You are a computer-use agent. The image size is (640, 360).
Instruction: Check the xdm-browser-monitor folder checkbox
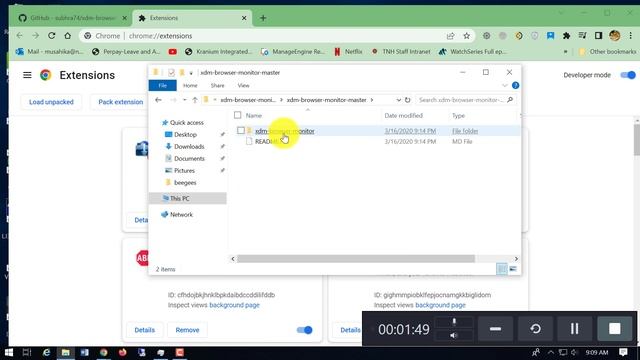[x=241, y=131]
